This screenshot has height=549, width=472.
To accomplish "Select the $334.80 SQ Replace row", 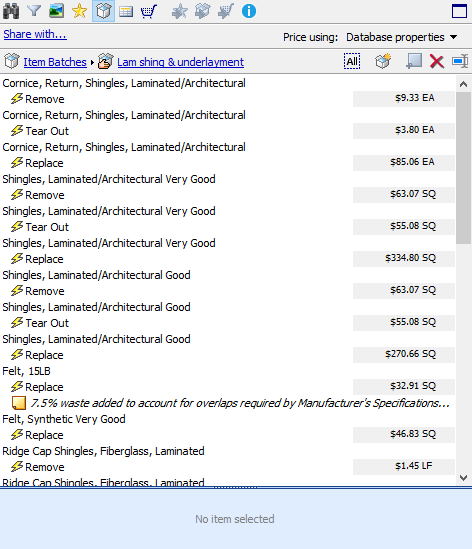I will click(x=228, y=259).
